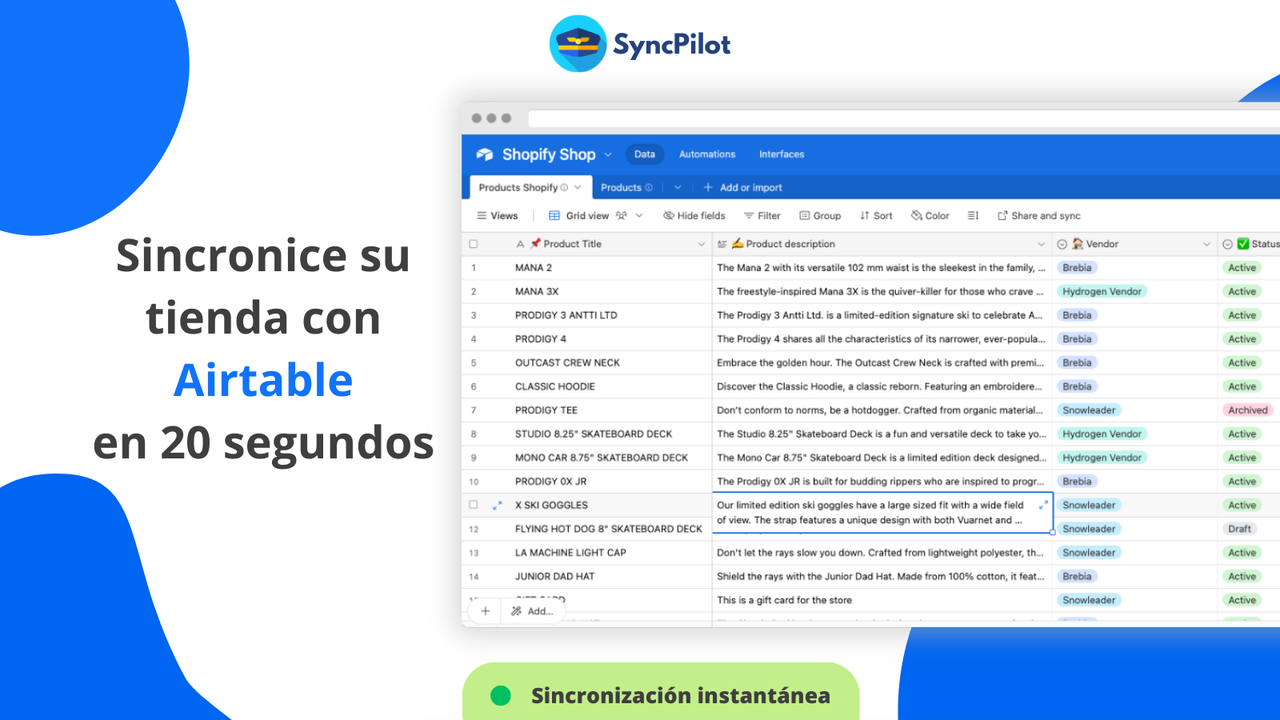
Task: Open the Color menu
Action: 930,216
